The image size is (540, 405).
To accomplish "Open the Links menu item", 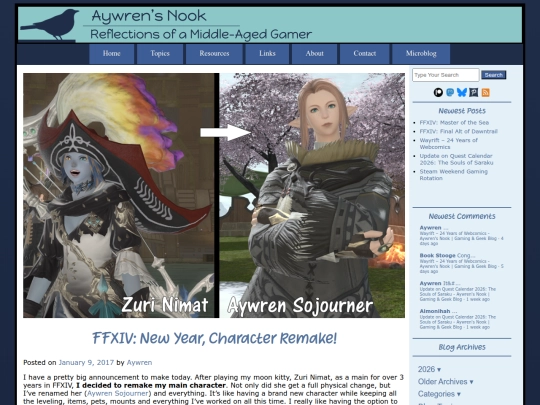I will coord(267,54).
